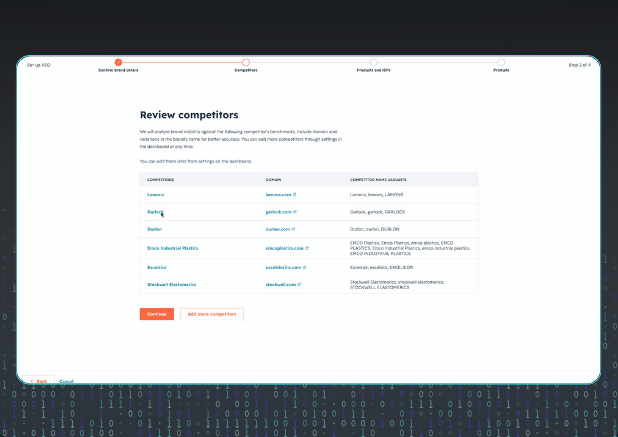Viewport: 618px width, 437px height.
Task: Open external link icon beside durlon.com
Action: 293,229
